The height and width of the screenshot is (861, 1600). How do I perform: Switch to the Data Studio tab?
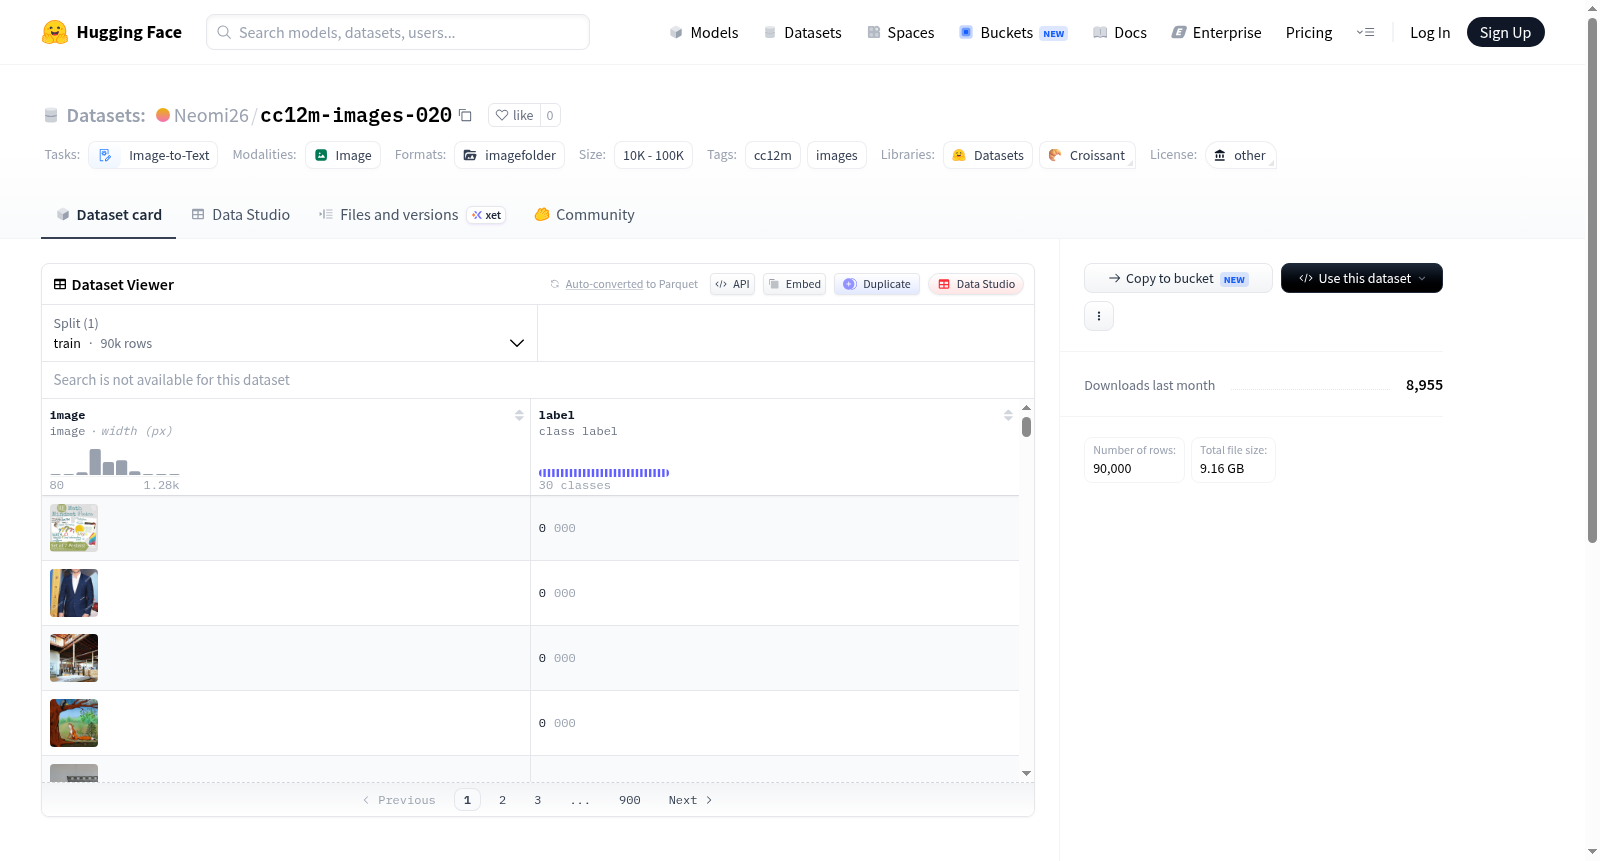click(241, 215)
